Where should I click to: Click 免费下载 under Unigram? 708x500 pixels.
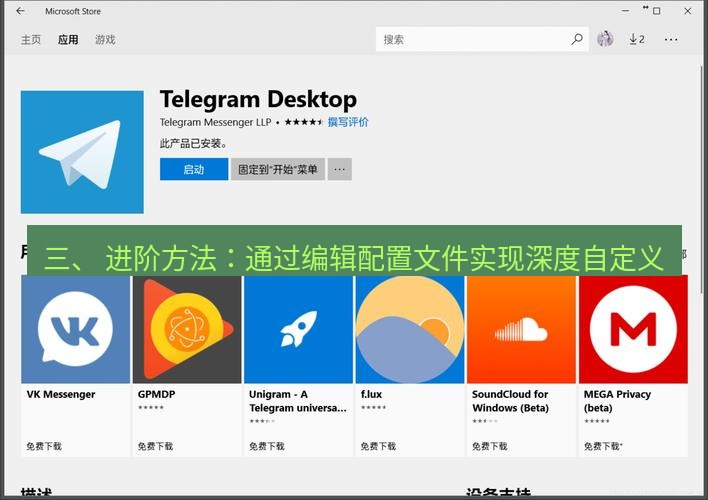(267, 446)
